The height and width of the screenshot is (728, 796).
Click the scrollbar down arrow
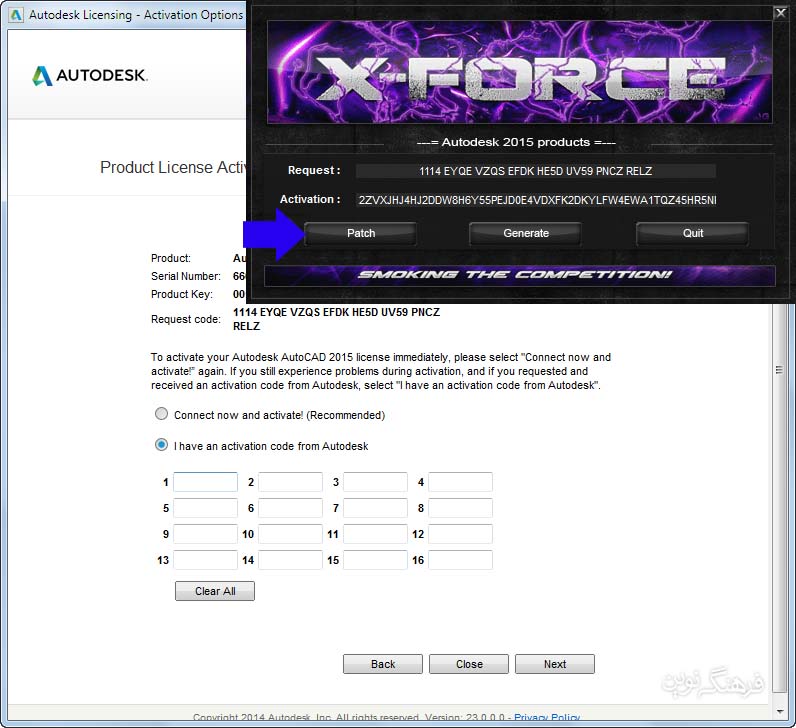coord(779,712)
